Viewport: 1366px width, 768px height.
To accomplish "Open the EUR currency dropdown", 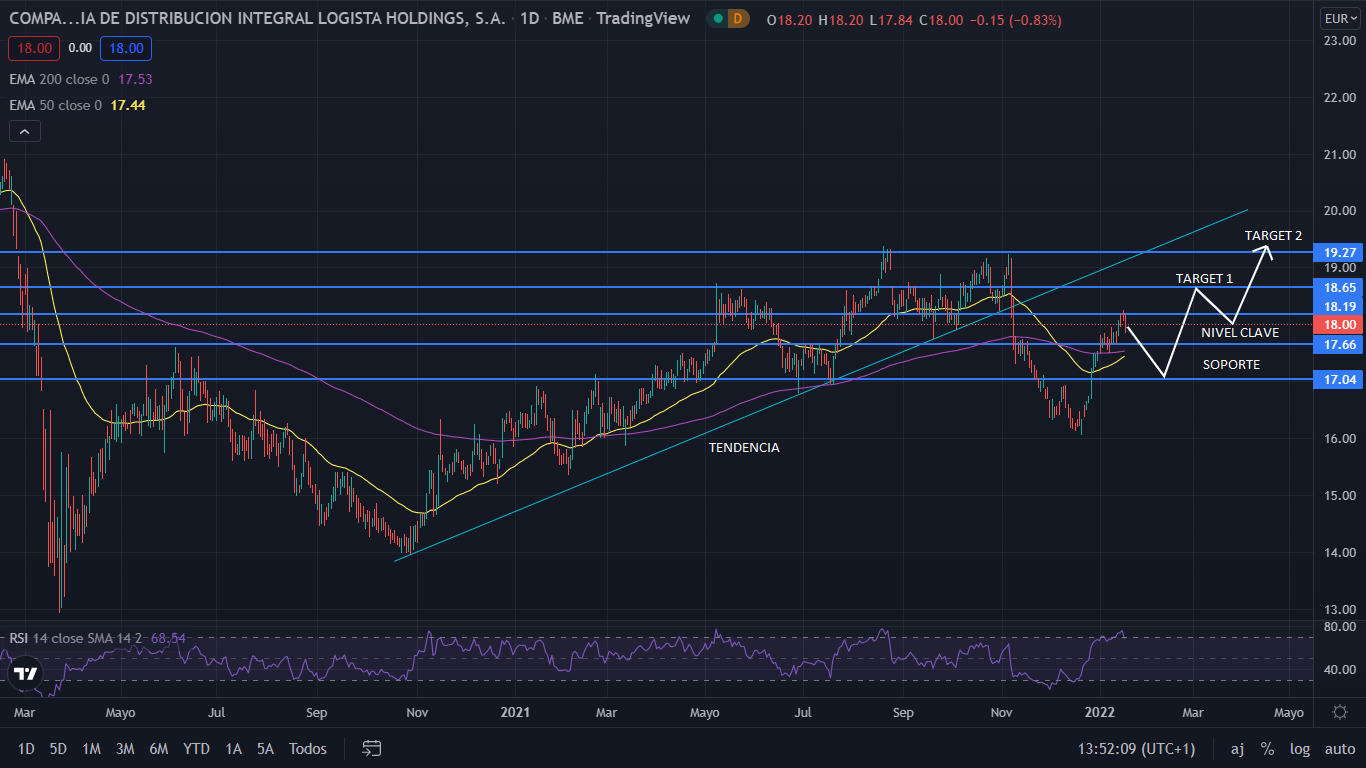I will click(1339, 18).
